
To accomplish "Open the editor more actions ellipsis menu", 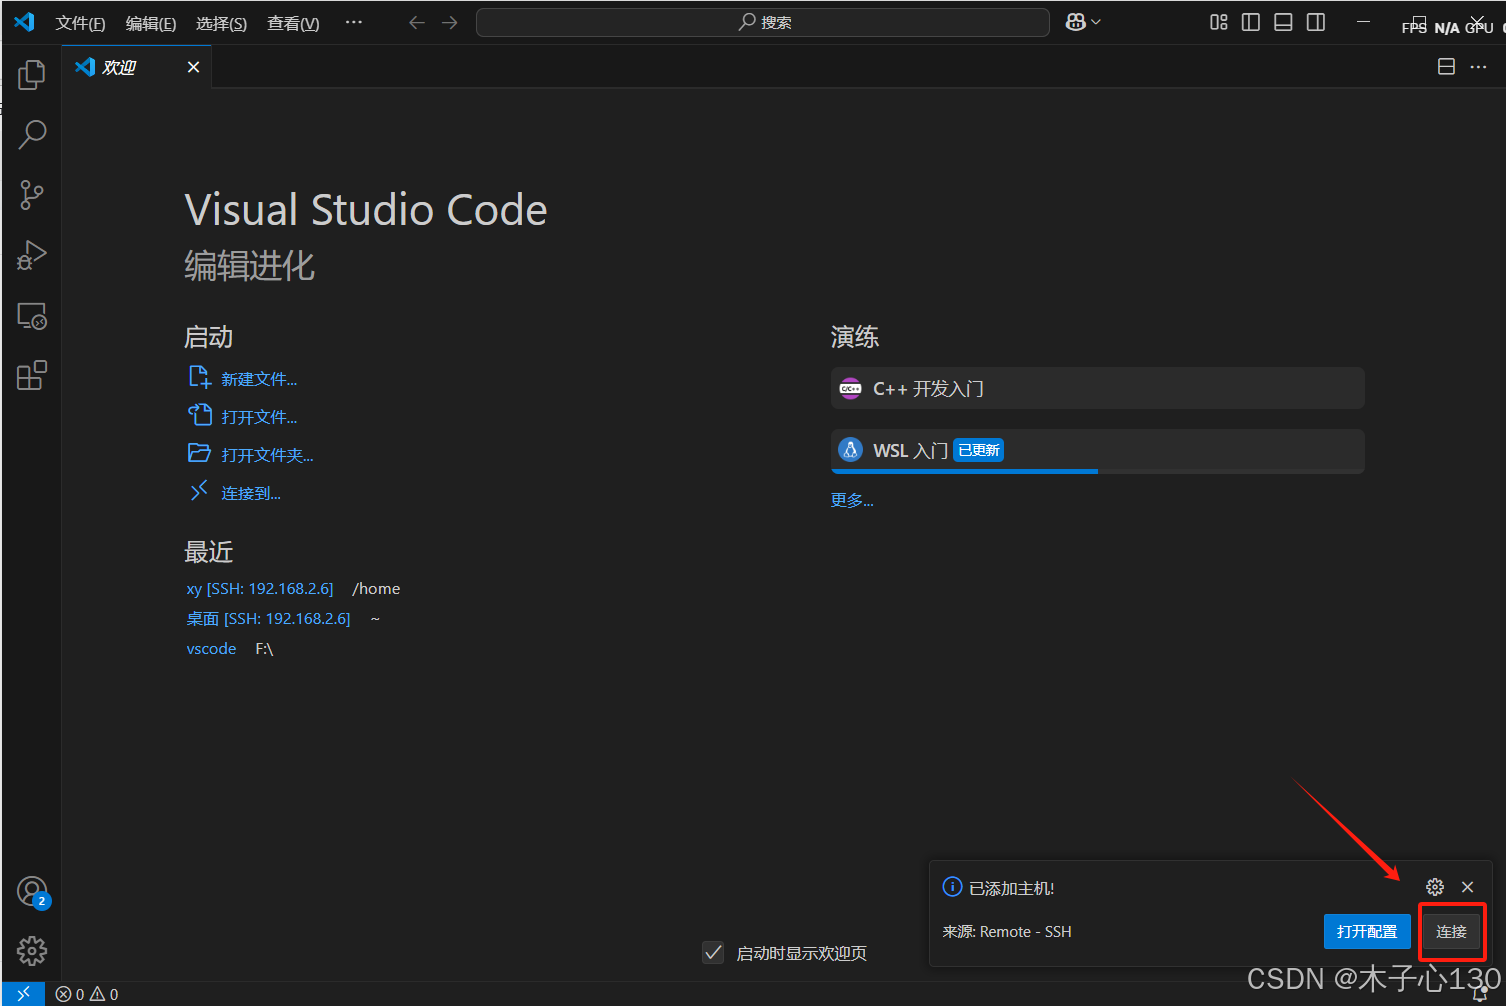I will tap(1478, 67).
